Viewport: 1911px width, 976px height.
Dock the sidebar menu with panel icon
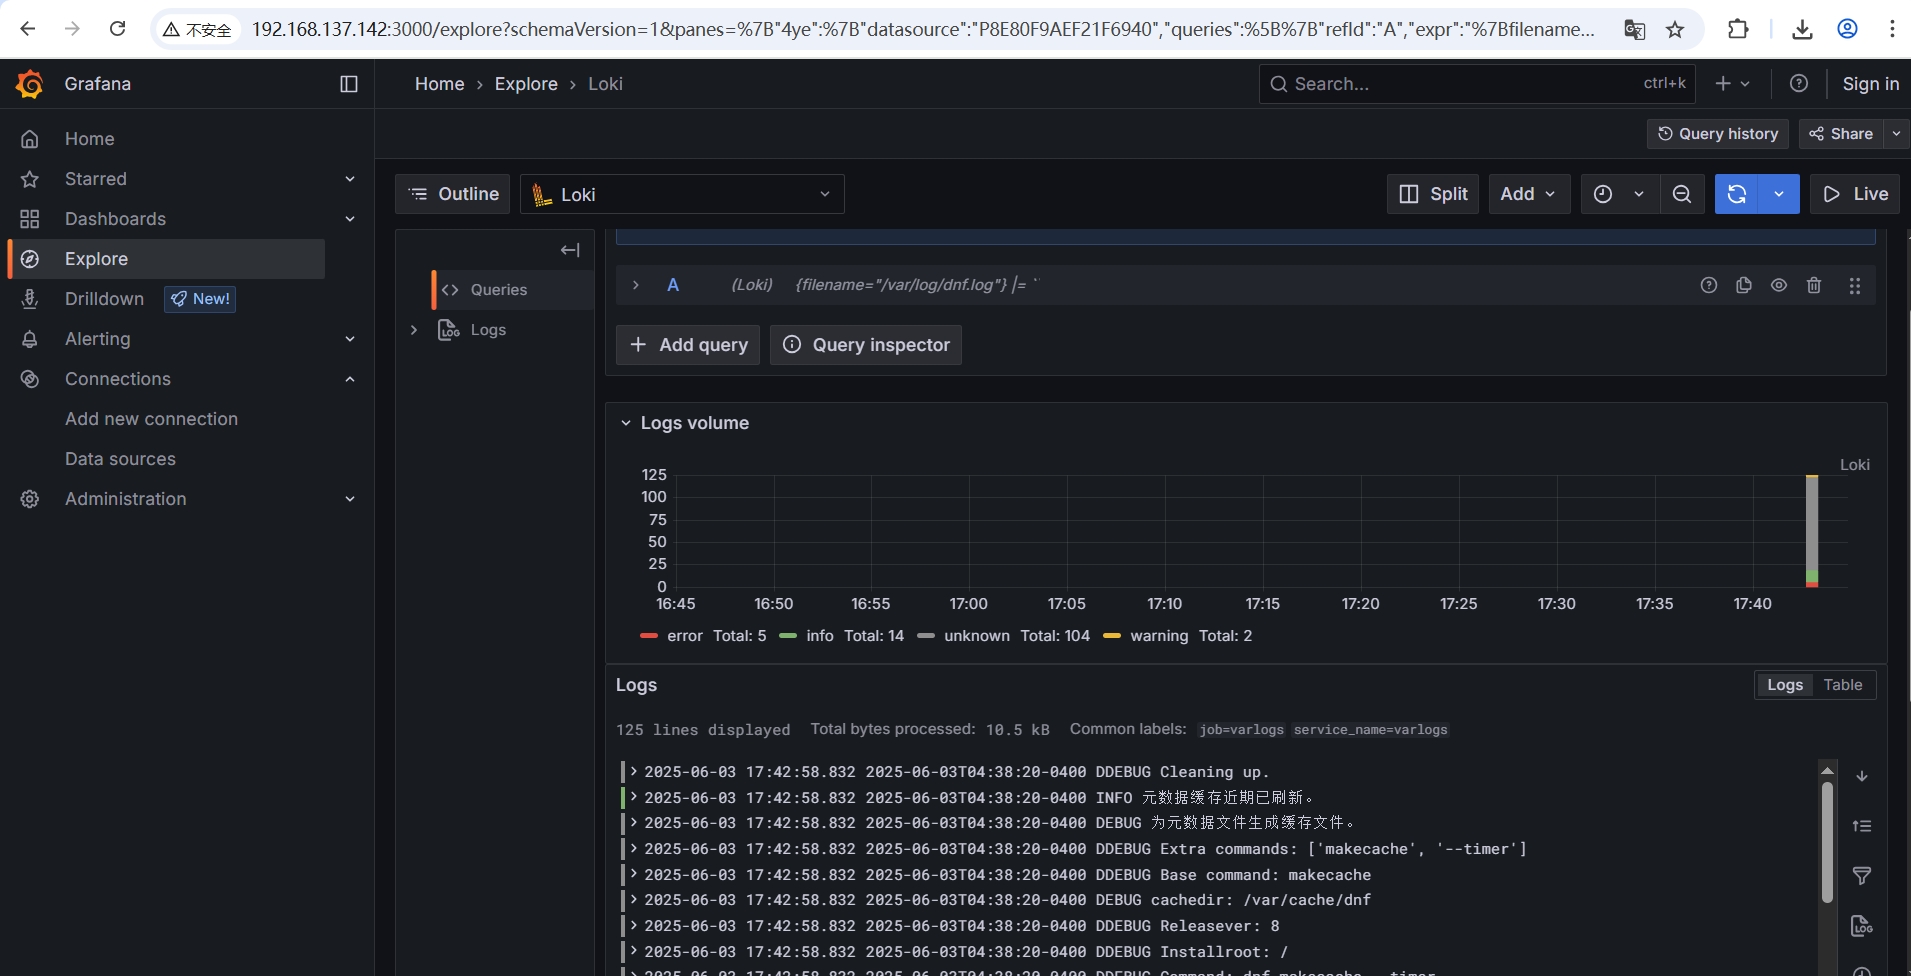coord(349,84)
